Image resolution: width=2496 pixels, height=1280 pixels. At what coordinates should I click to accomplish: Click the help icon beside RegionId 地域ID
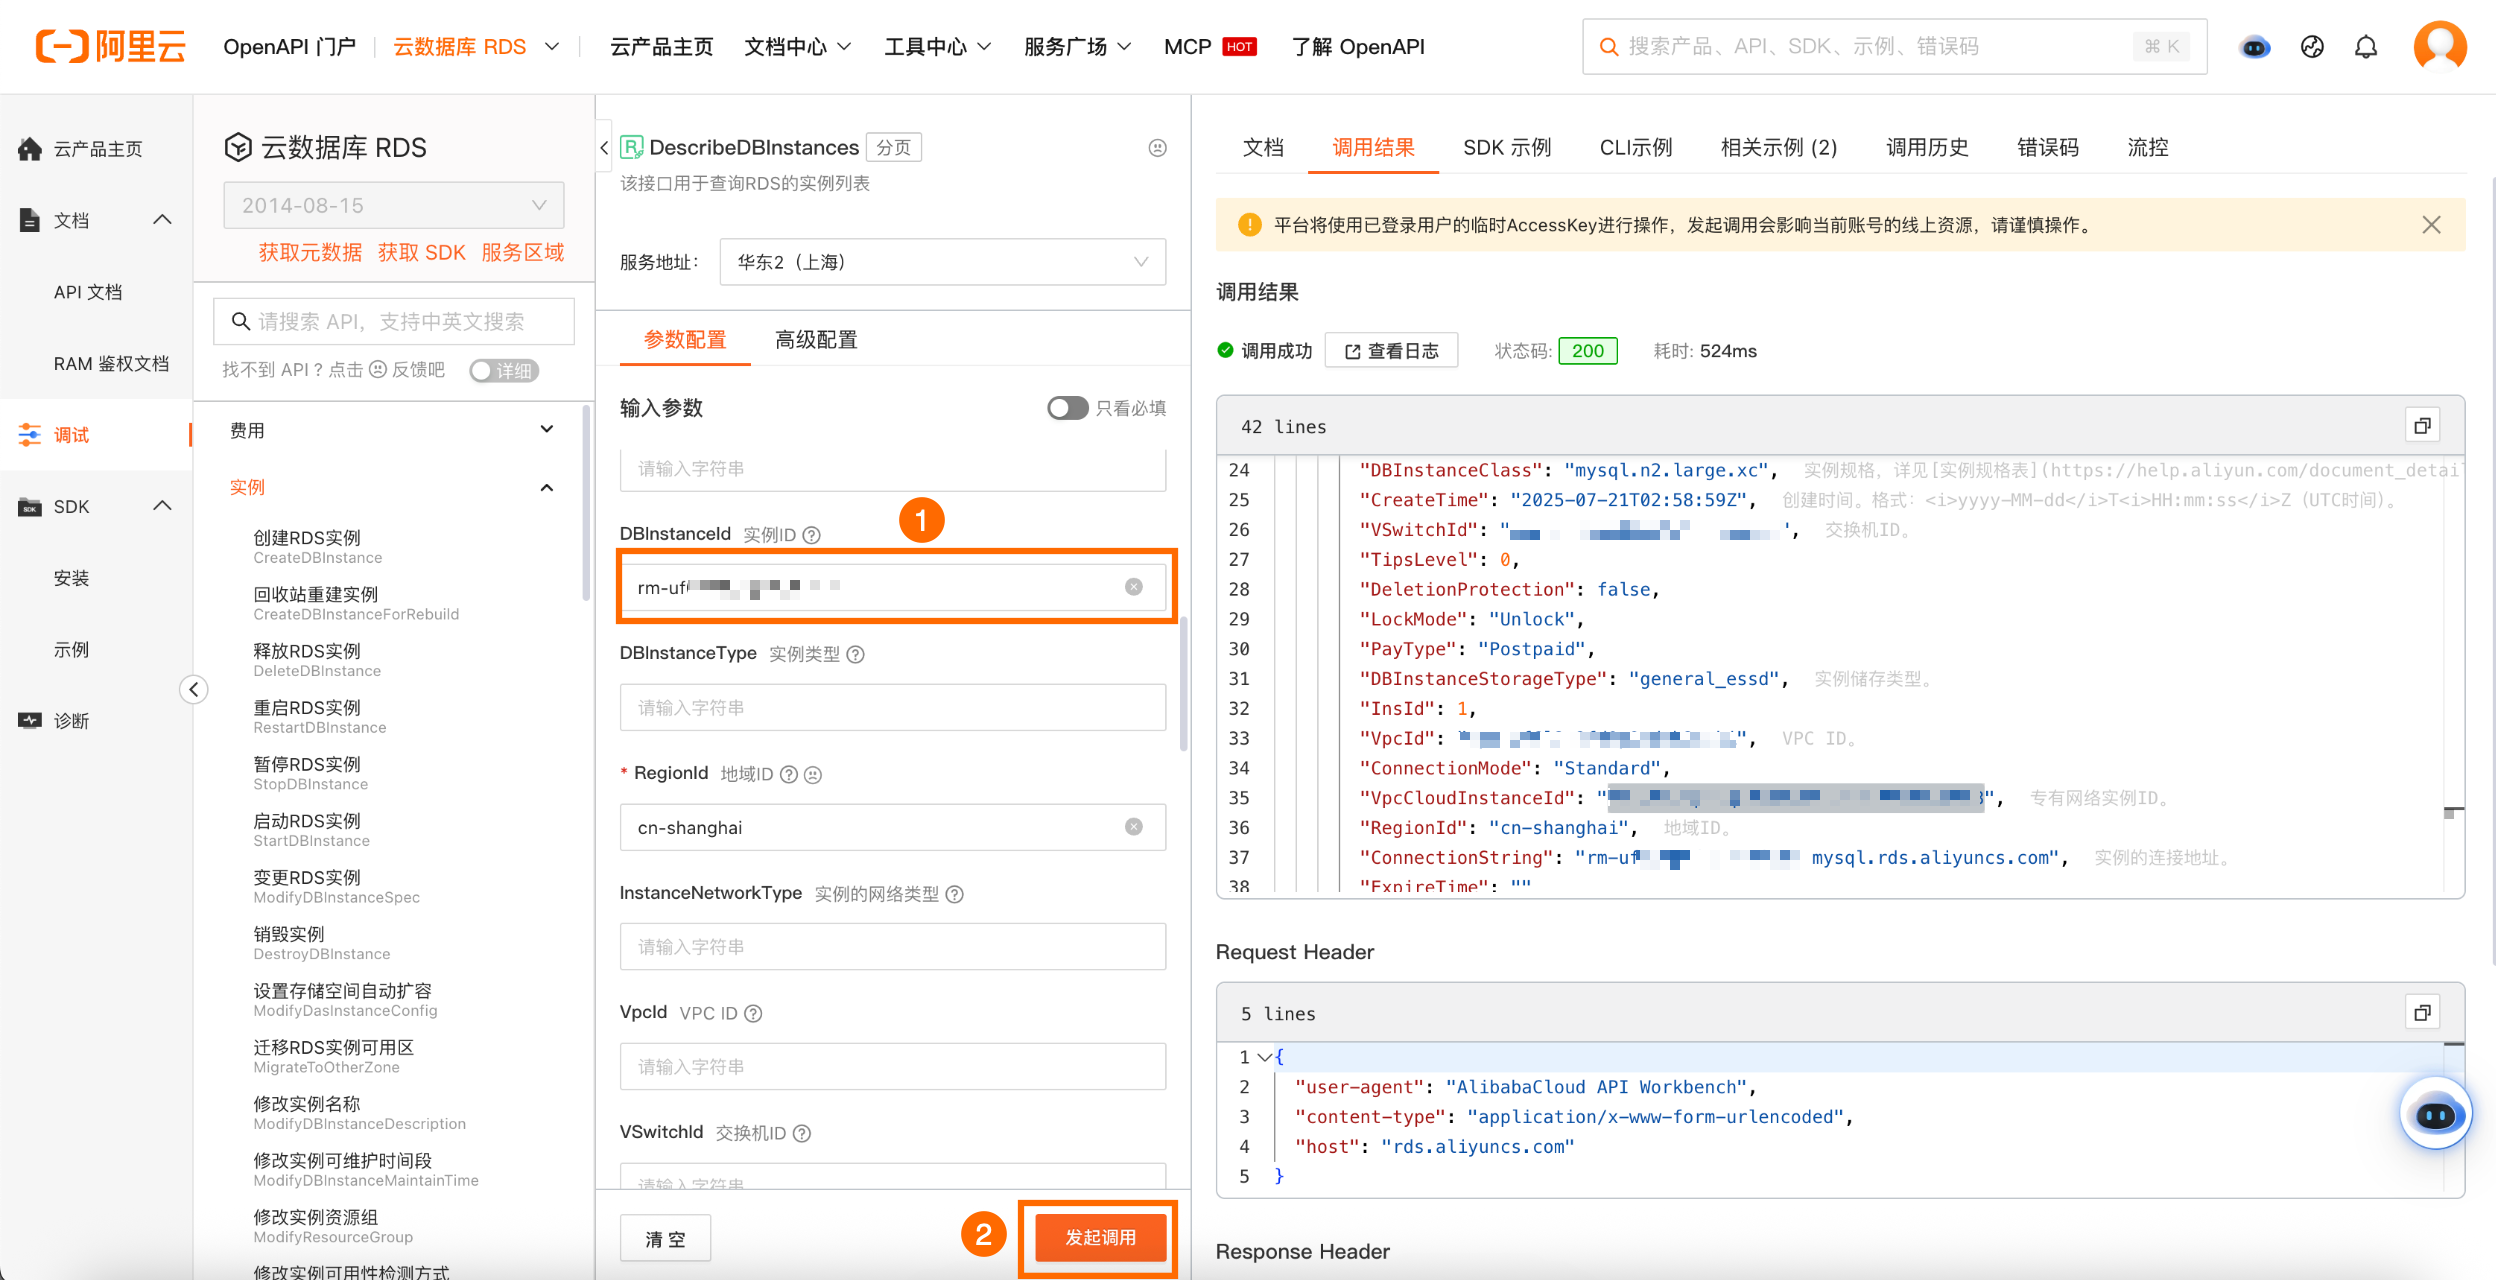point(789,774)
